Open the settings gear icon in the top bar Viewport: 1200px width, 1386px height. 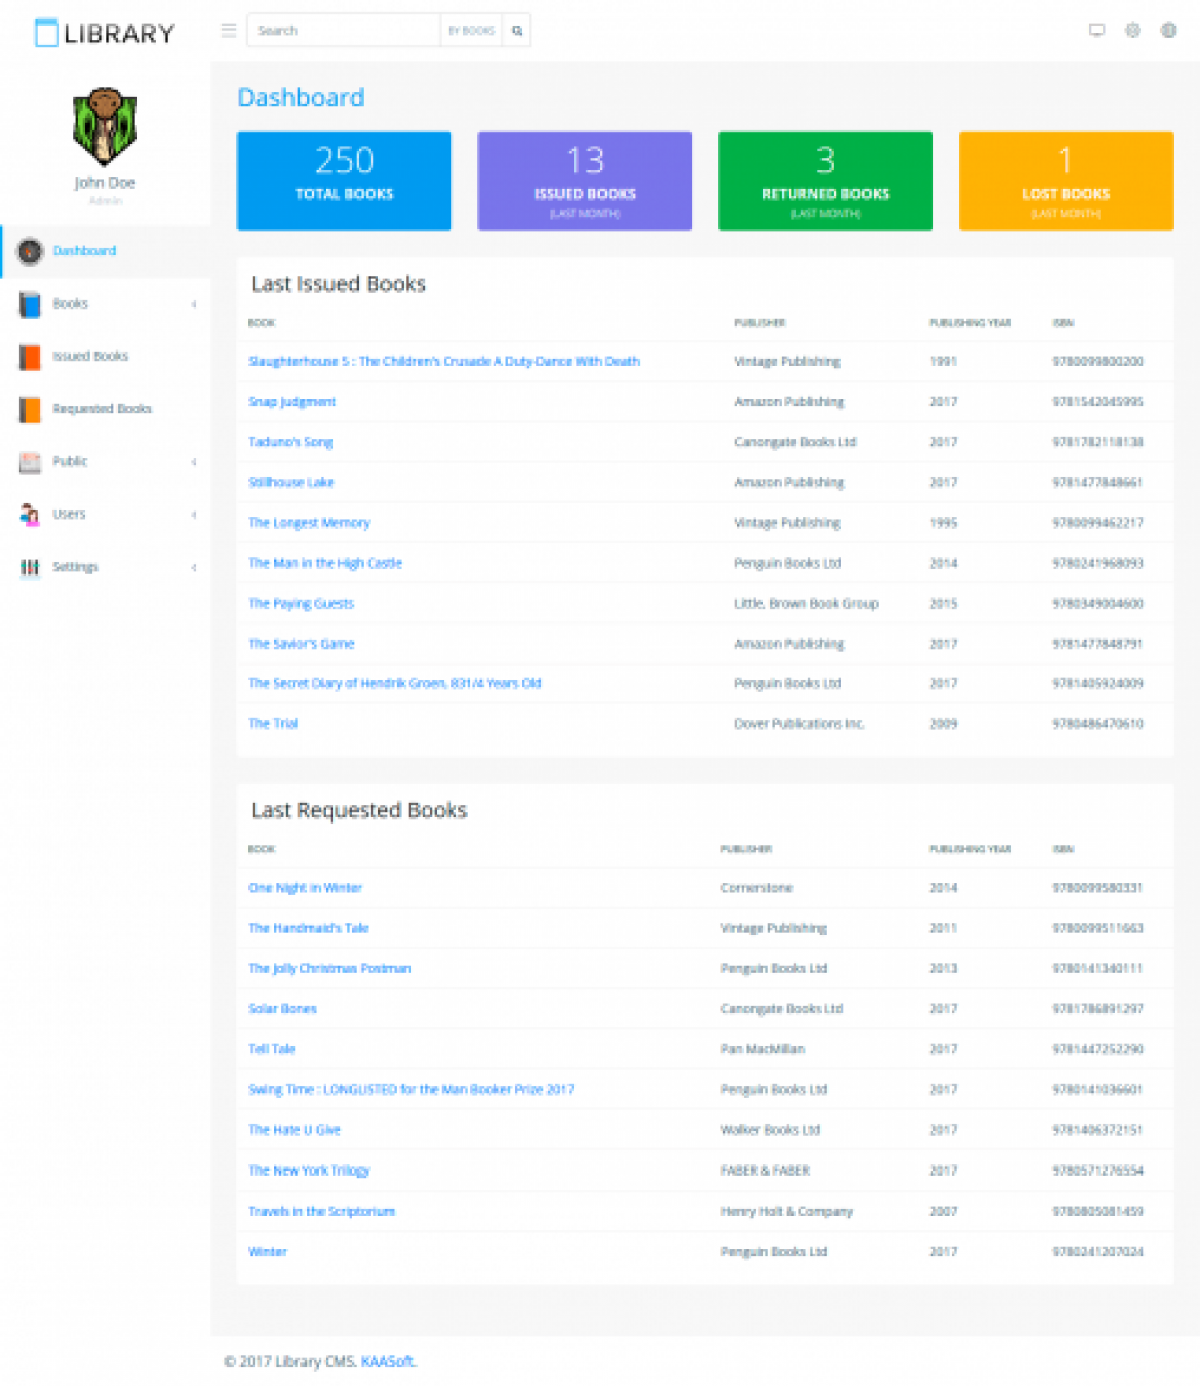pos(1133,30)
